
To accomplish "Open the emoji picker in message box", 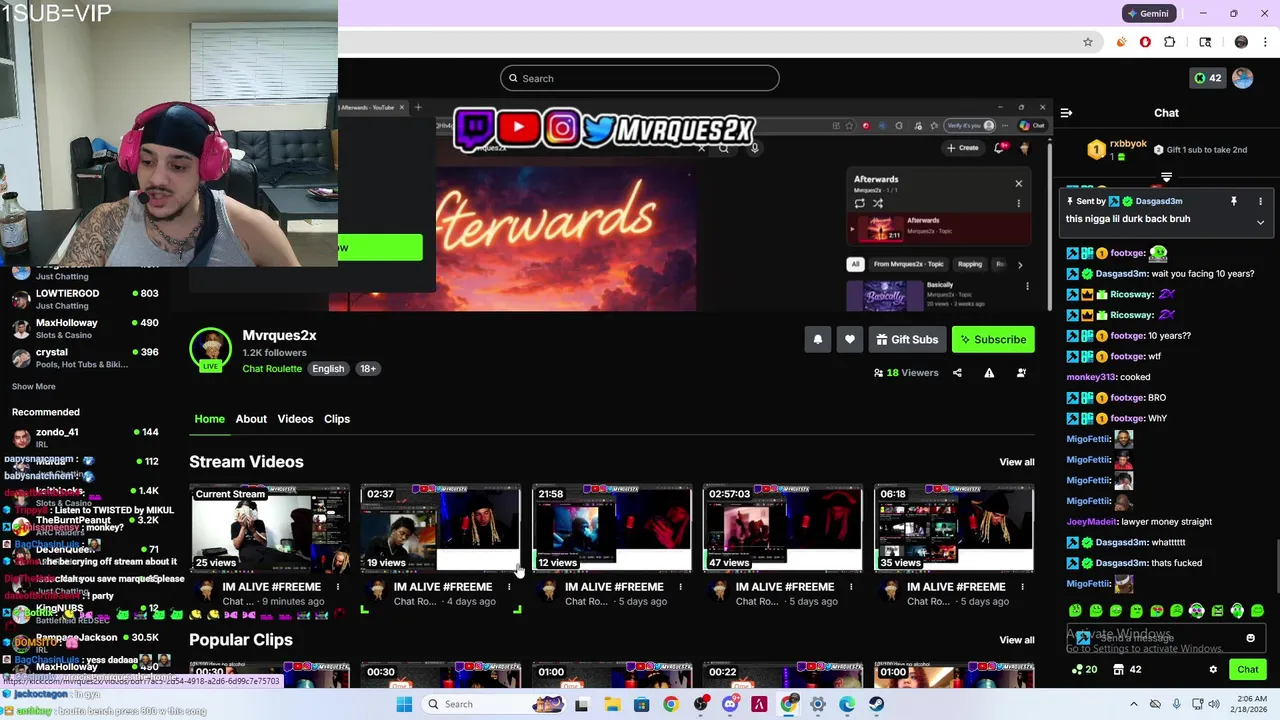I will 1250,638.
